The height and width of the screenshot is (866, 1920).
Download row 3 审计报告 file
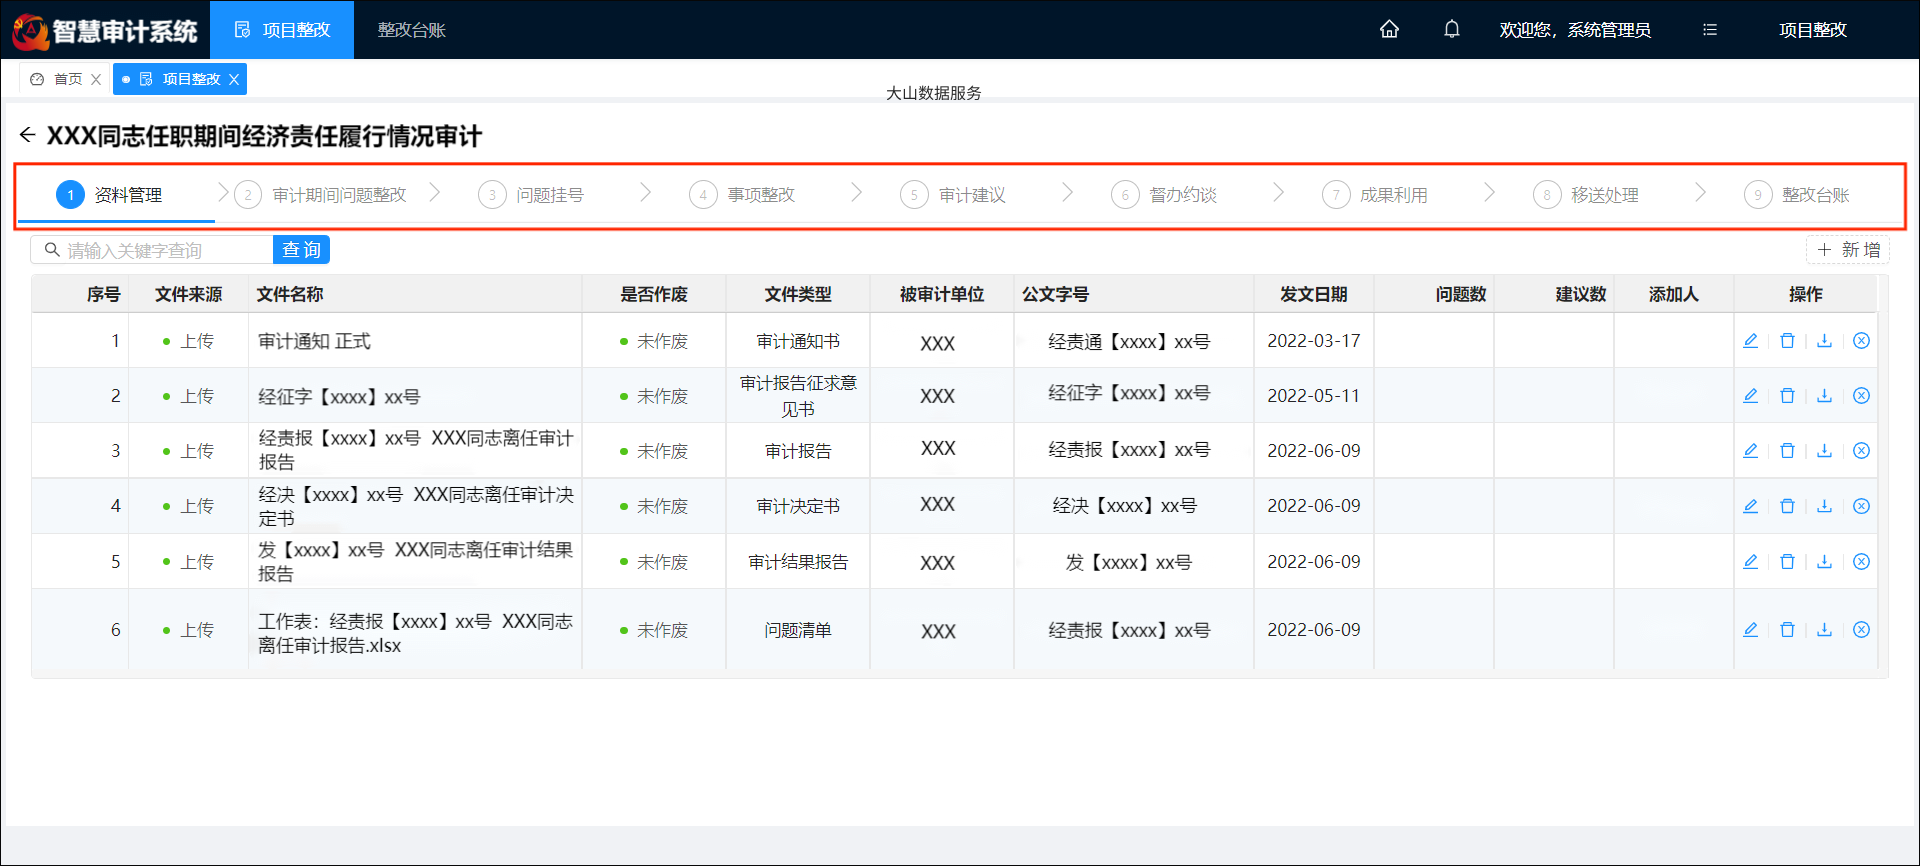click(x=1825, y=451)
